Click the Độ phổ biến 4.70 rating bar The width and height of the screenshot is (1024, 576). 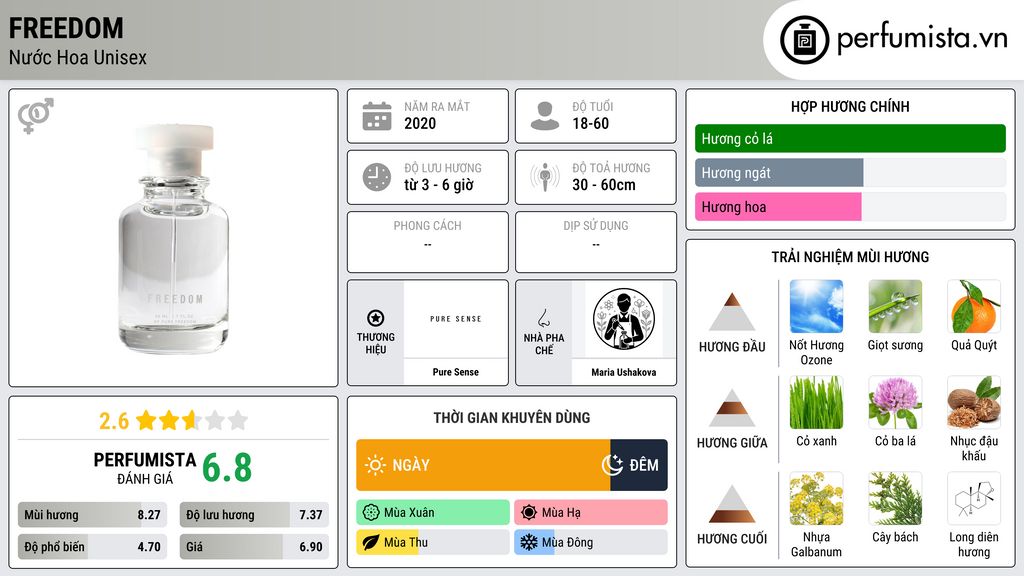pyautogui.click(x=92, y=547)
